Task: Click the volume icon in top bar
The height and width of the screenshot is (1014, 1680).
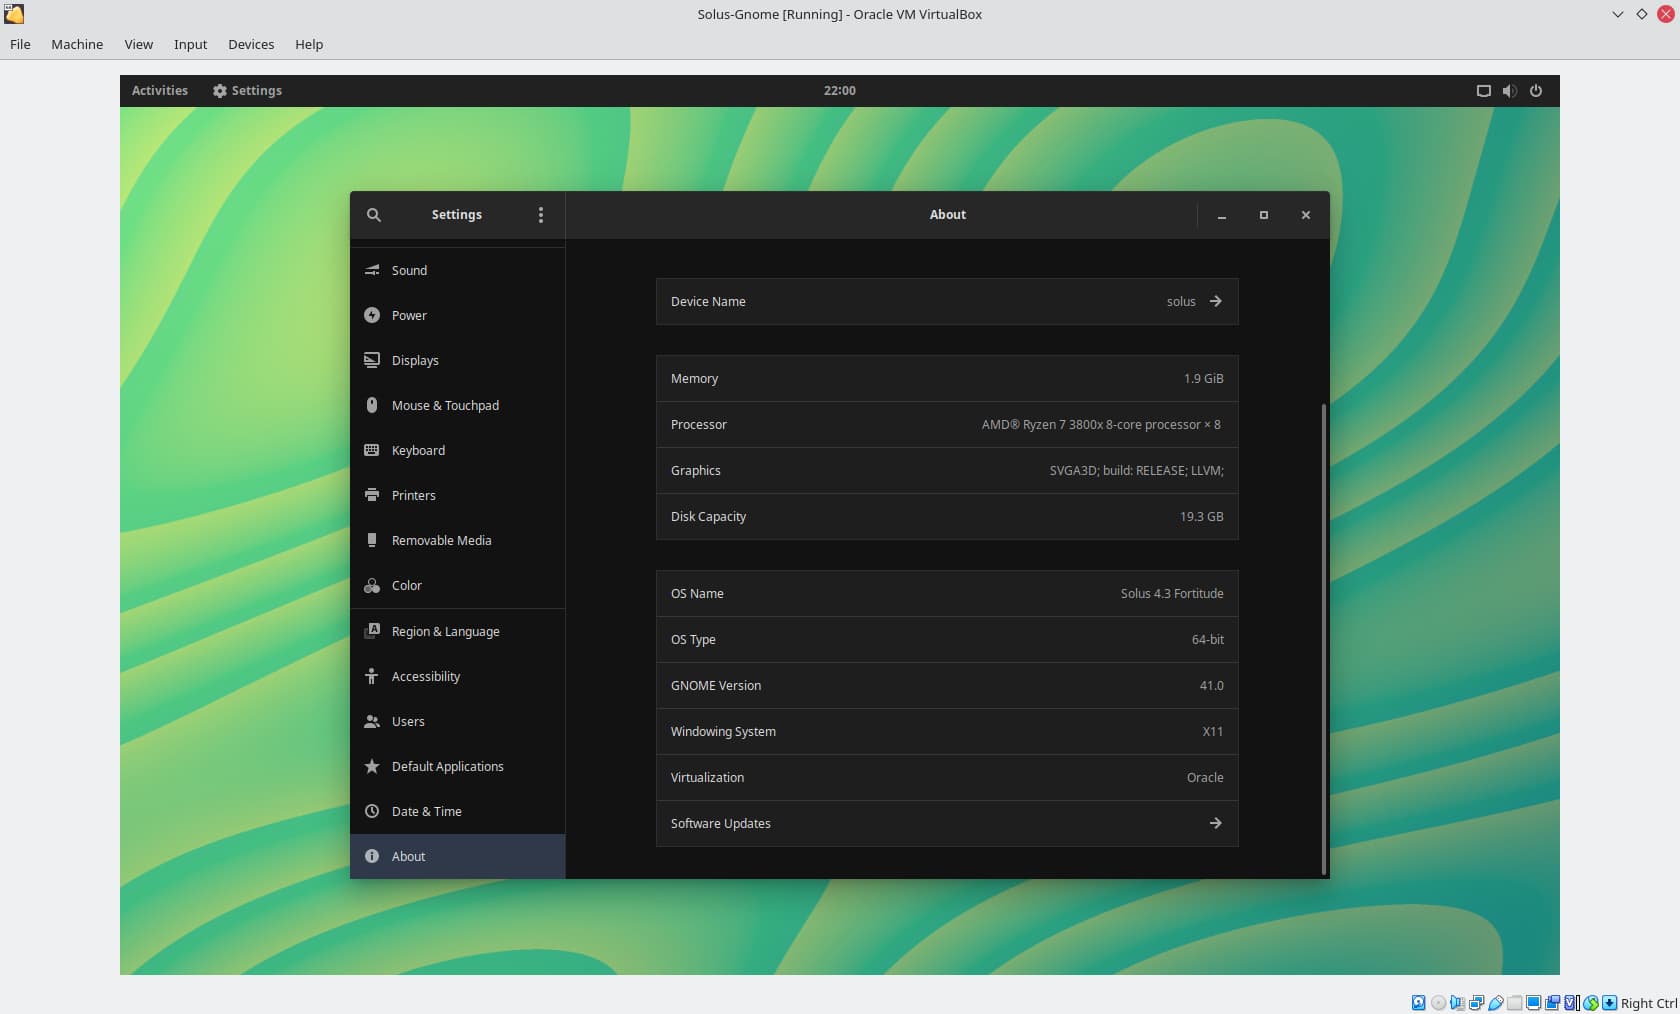Action: tap(1510, 91)
